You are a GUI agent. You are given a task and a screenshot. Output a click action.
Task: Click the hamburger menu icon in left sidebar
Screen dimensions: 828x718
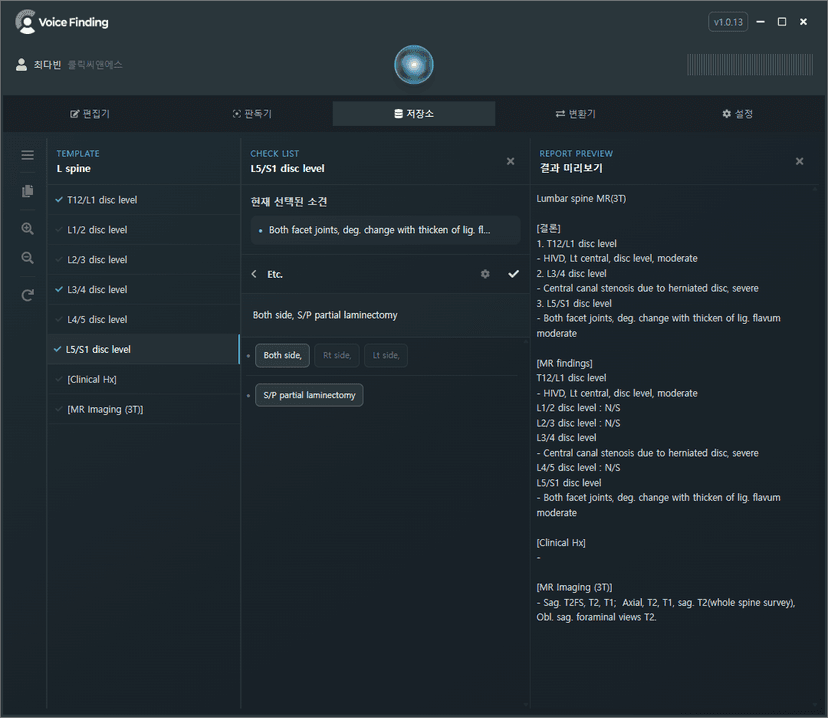coord(27,155)
